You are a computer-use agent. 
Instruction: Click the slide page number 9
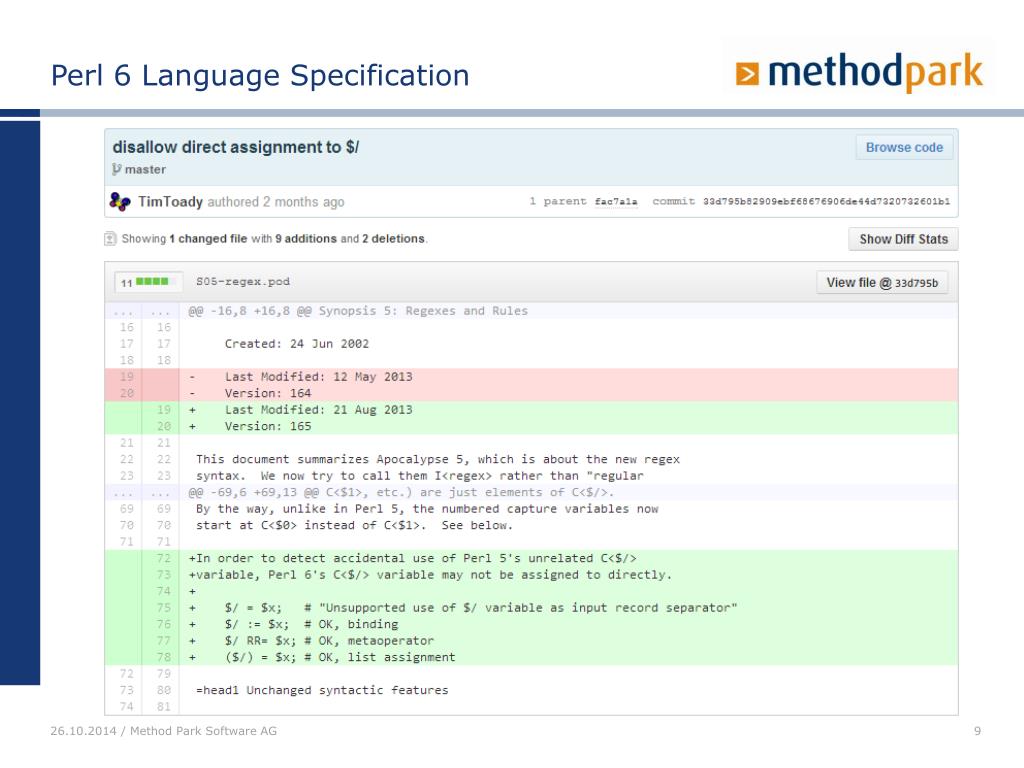coord(978,731)
